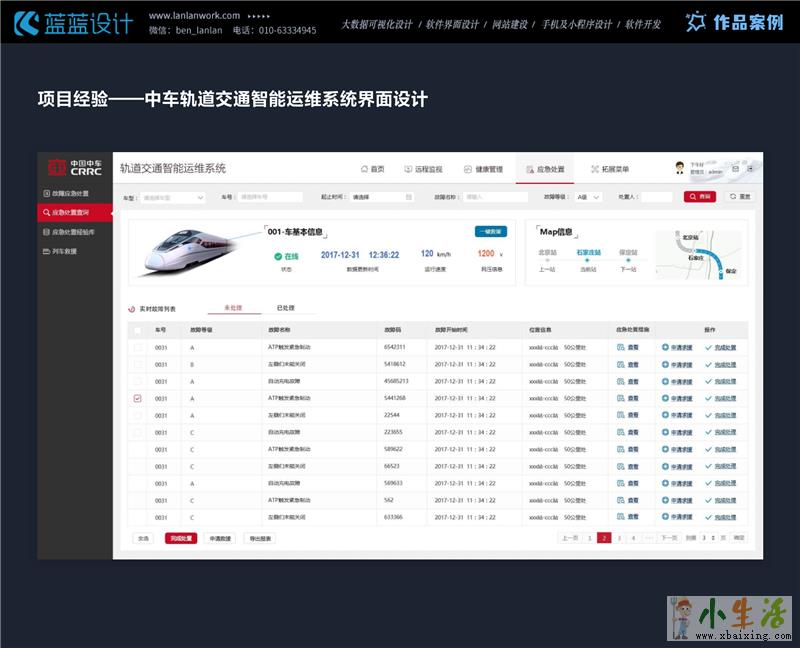The height and width of the screenshot is (648, 800).
Task: Open 拓展菜单 extended menu icon
Action: coord(596,169)
